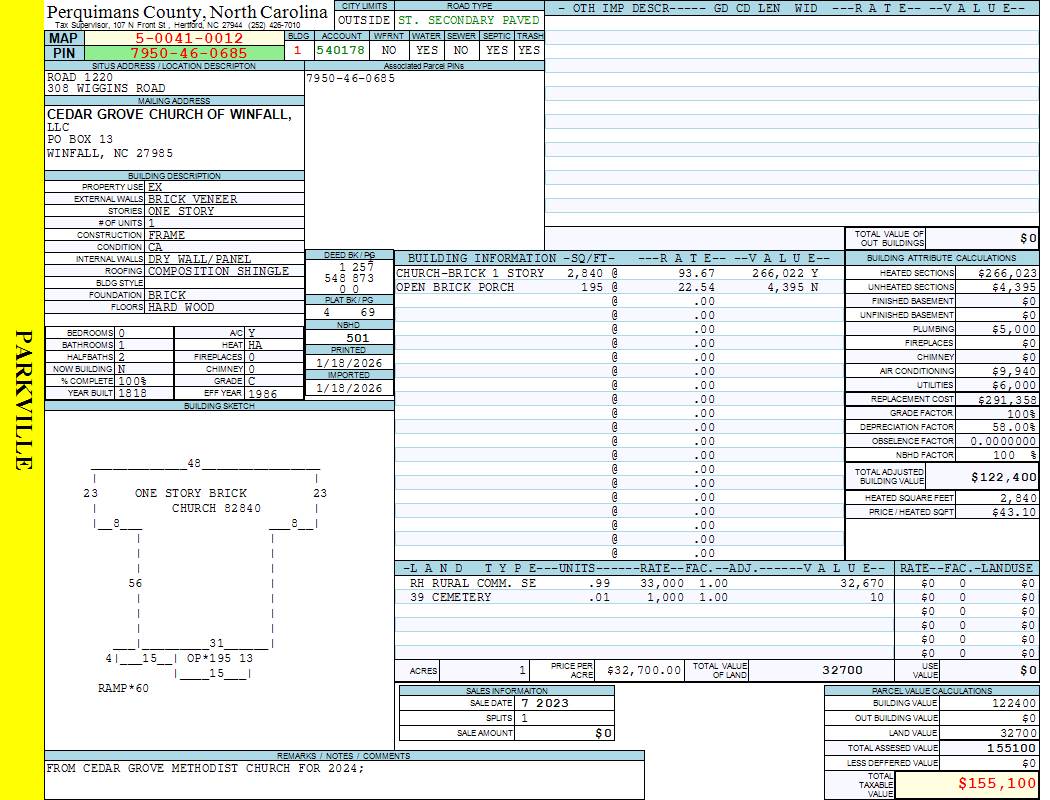Click heated sections value $266,023

tap(1007, 273)
